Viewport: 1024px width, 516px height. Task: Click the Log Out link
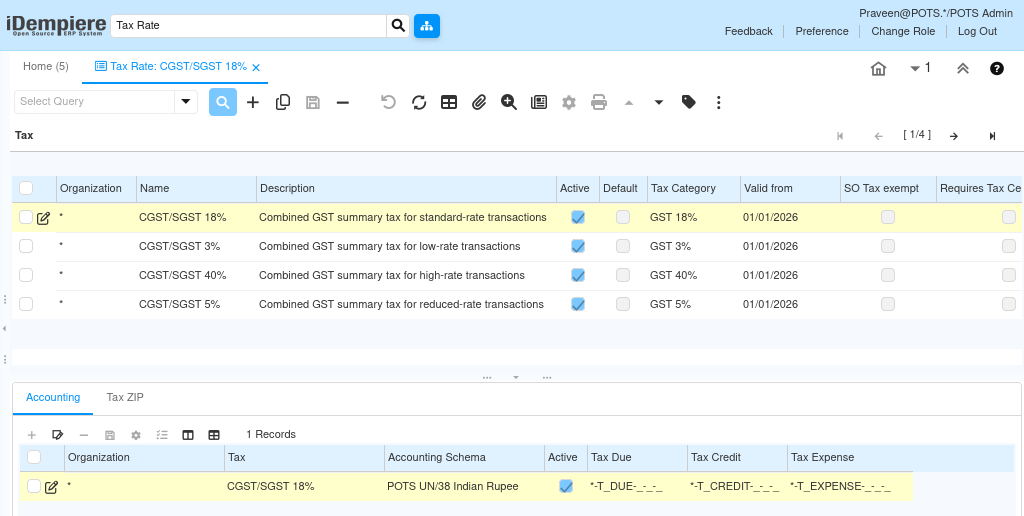[977, 31]
